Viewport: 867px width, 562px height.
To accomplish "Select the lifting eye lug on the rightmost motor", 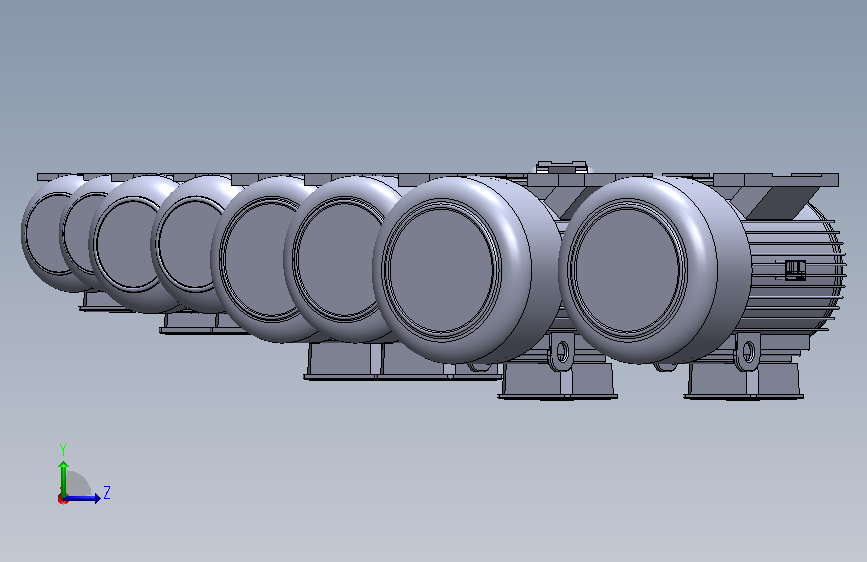I will (x=746, y=351).
